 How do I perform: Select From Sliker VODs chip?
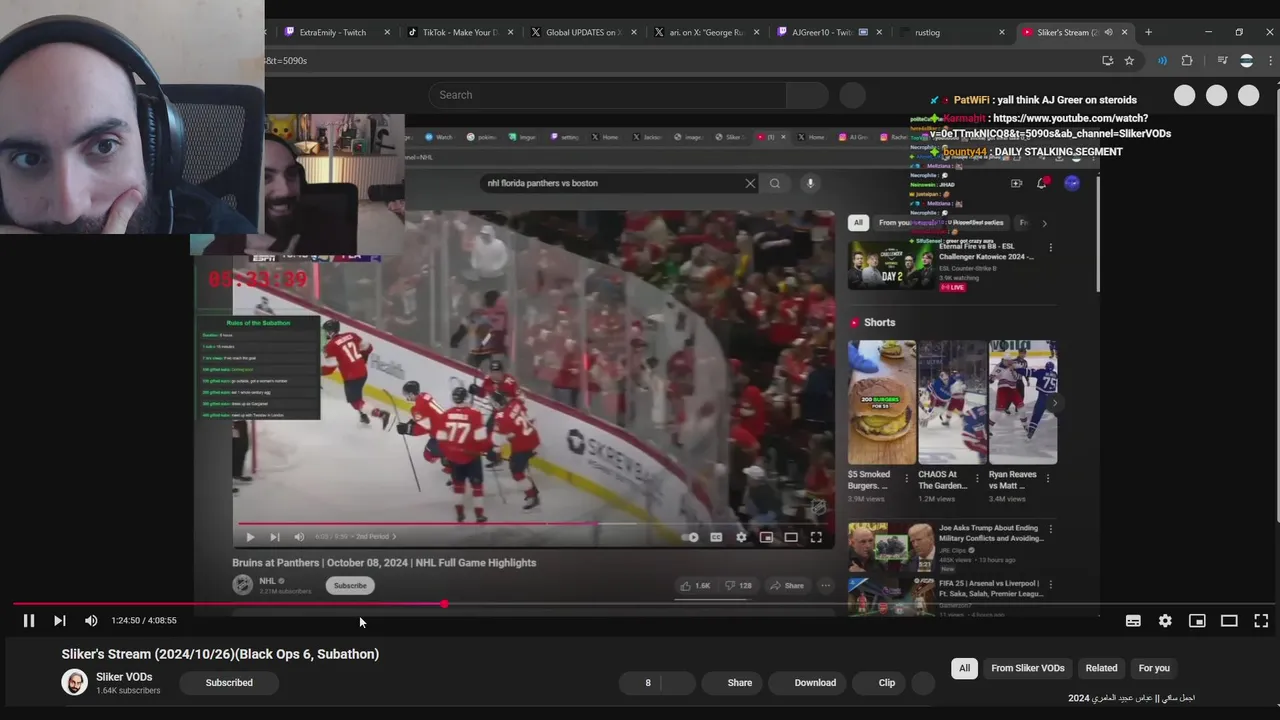click(x=1028, y=668)
